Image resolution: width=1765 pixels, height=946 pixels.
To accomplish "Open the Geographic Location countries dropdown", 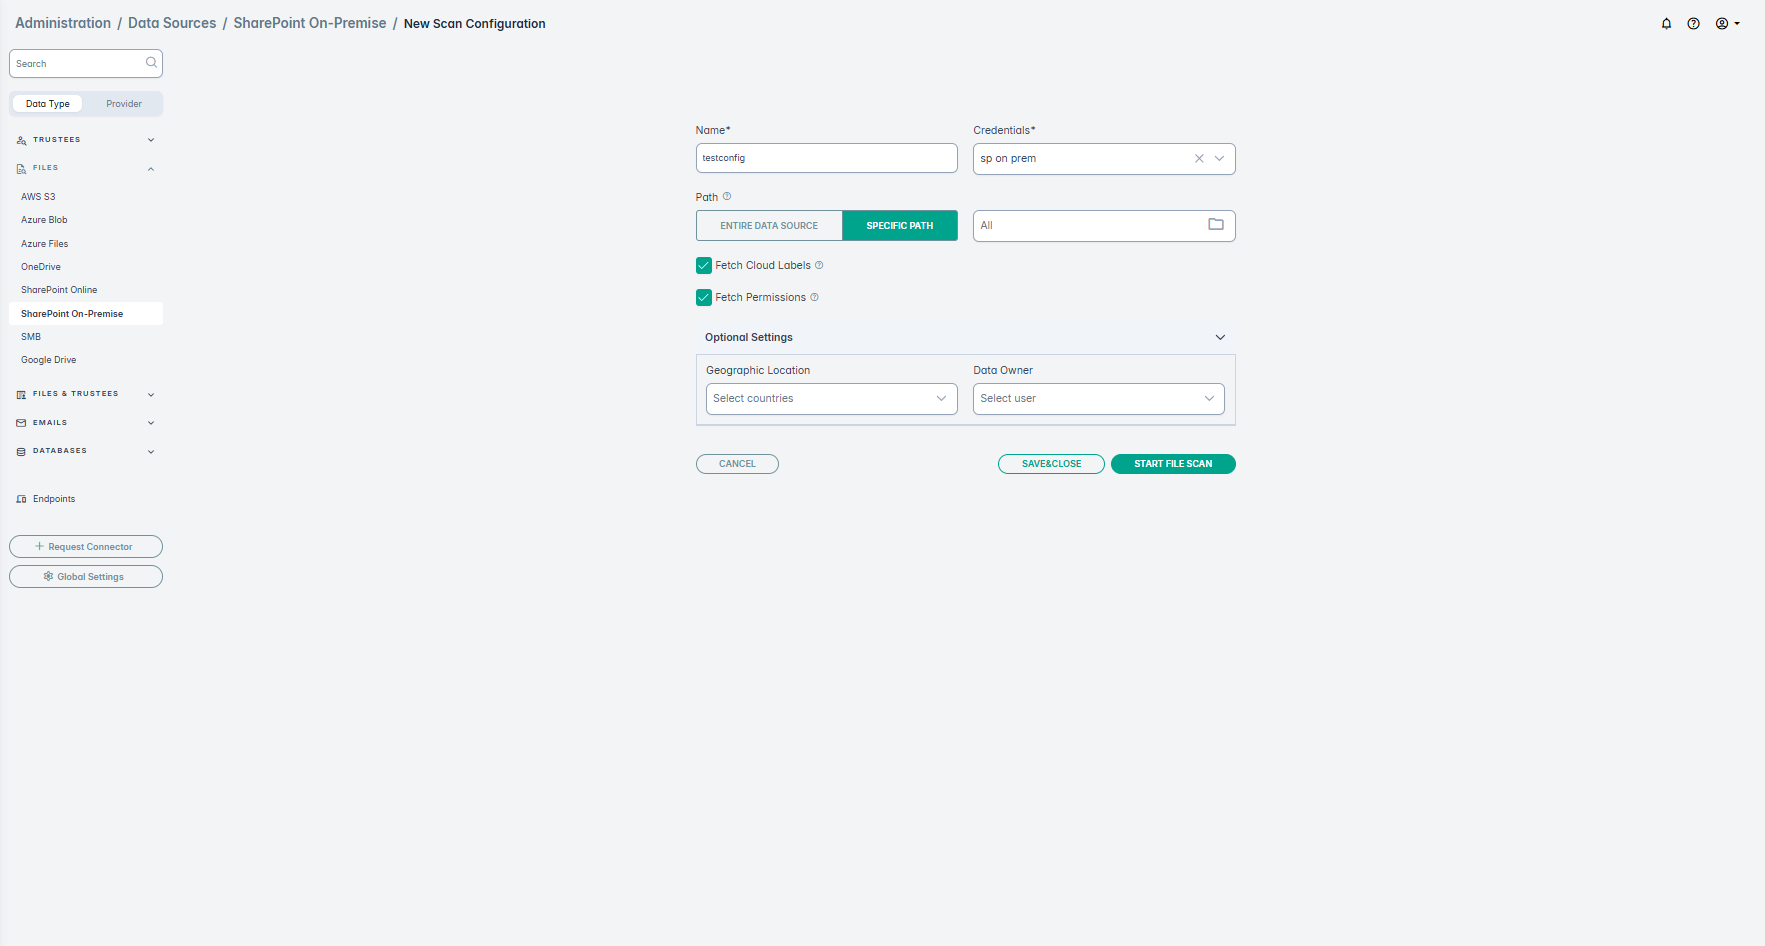I will pos(831,399).
